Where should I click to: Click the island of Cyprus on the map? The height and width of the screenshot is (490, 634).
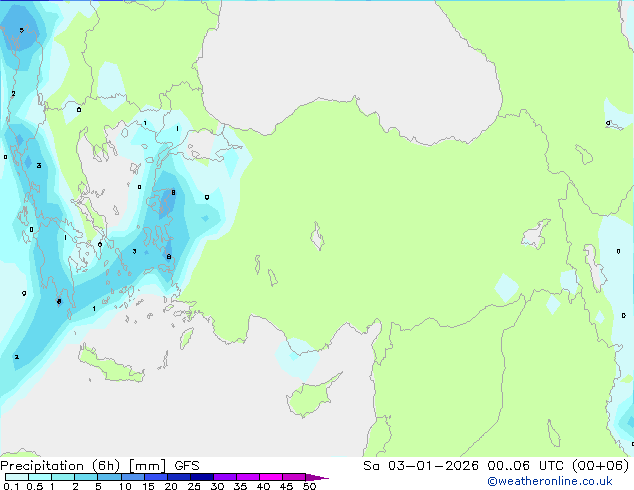click(x=309, y=398)
